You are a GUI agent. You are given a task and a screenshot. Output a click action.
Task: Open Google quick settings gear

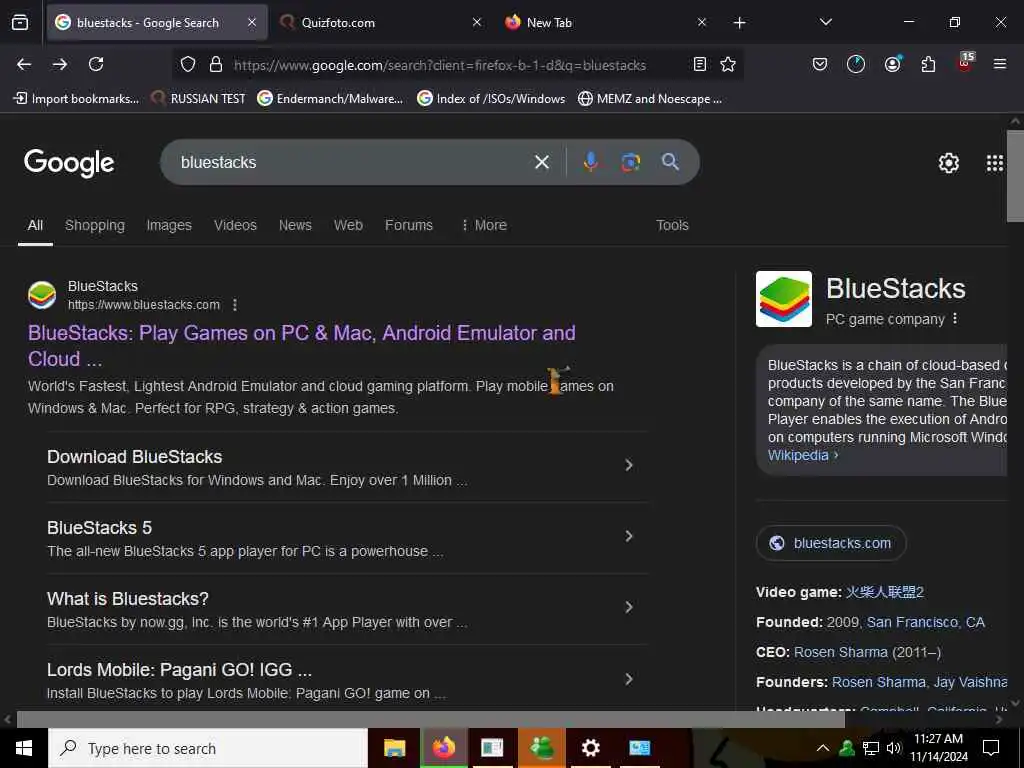click(x=948, y=163)
